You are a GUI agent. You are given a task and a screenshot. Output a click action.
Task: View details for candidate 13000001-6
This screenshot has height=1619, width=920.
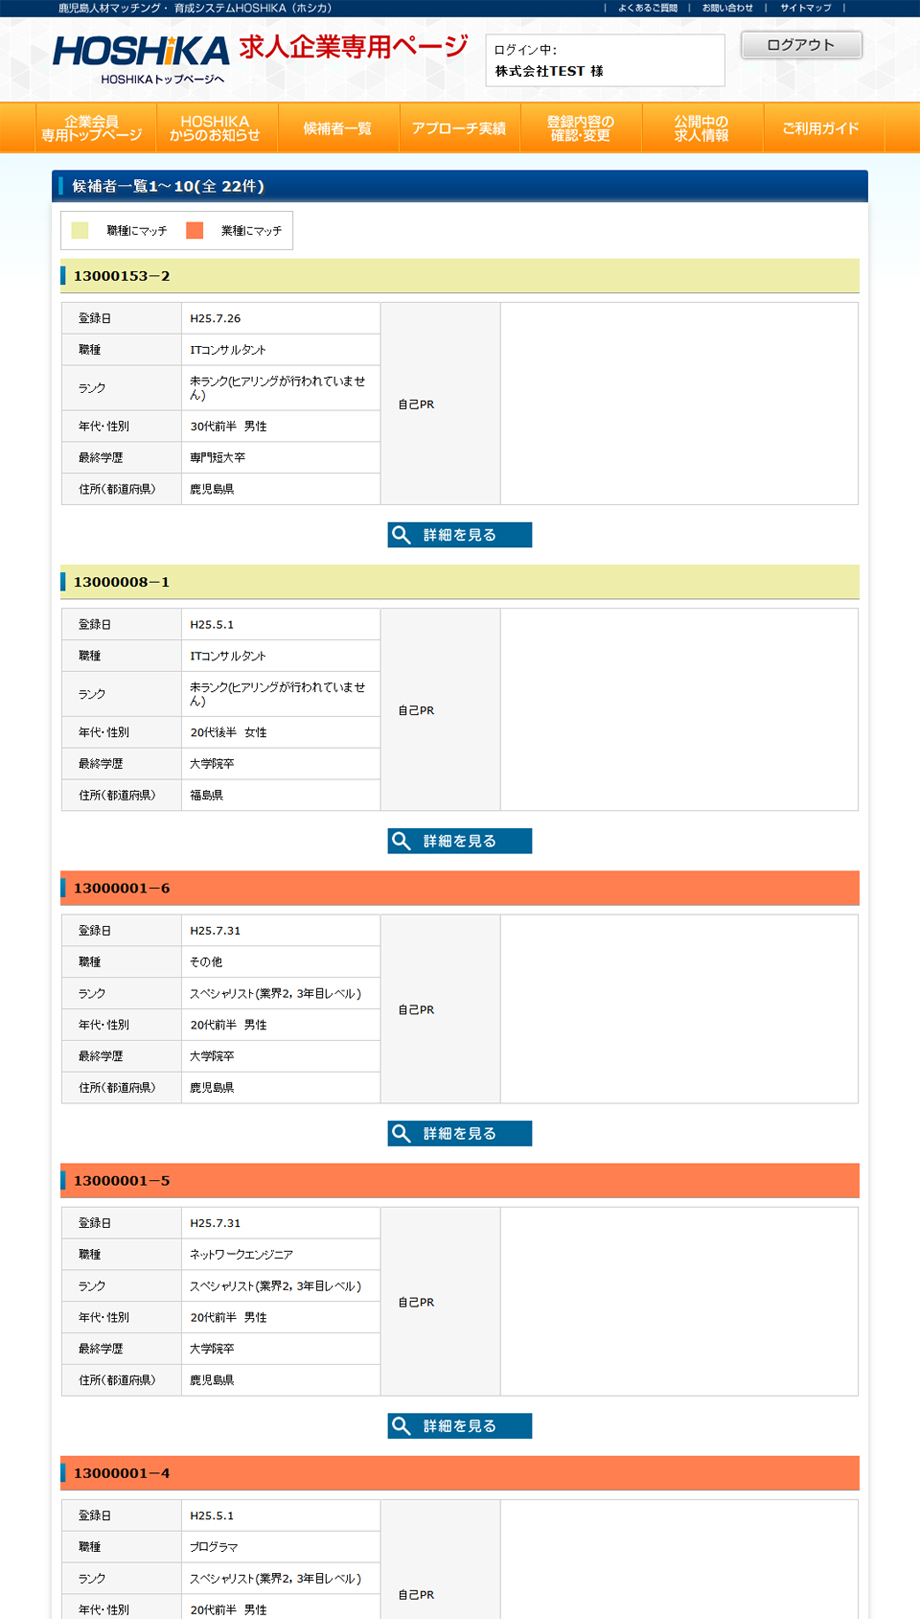[459, 1133]
